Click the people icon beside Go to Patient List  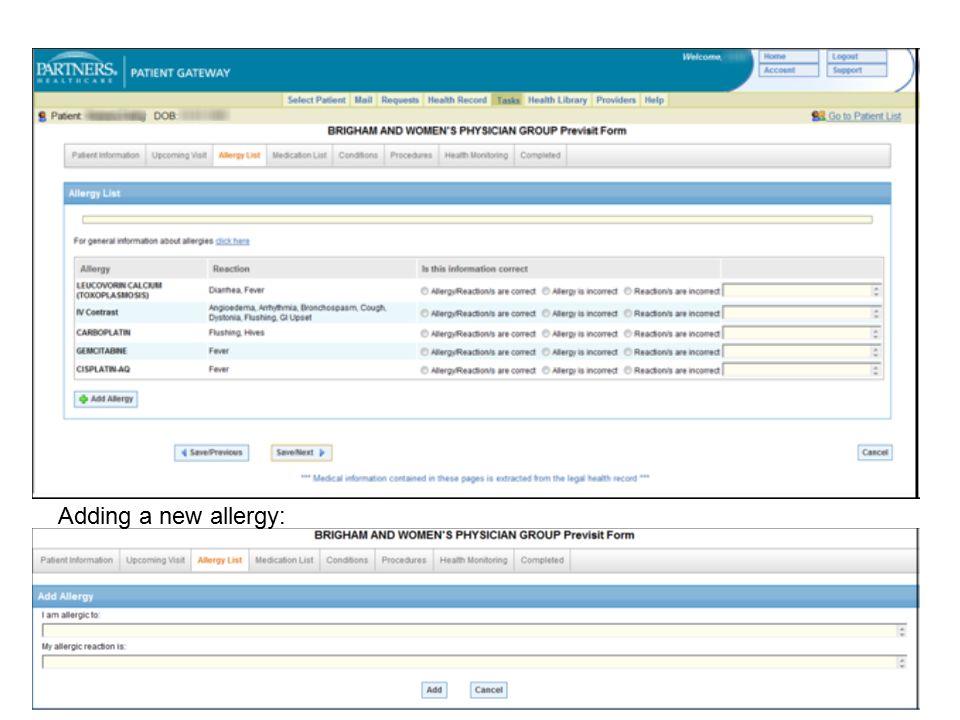tap(818, 116)
